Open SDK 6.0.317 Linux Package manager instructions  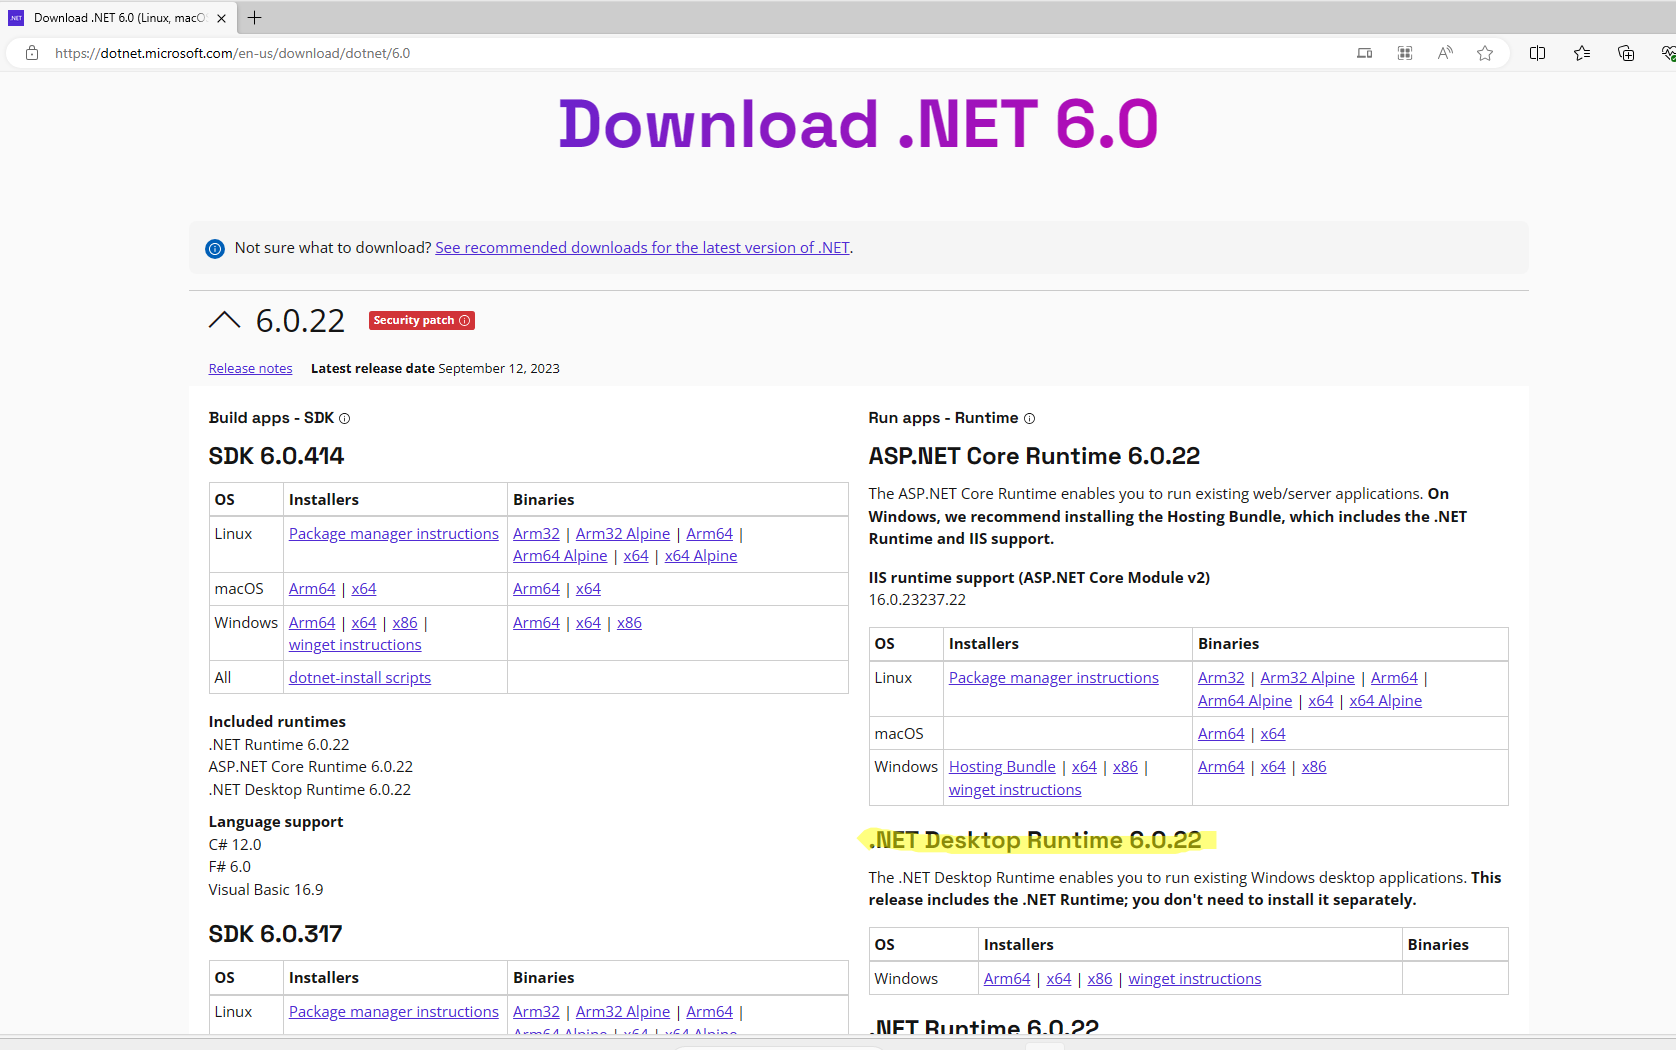393,1012
